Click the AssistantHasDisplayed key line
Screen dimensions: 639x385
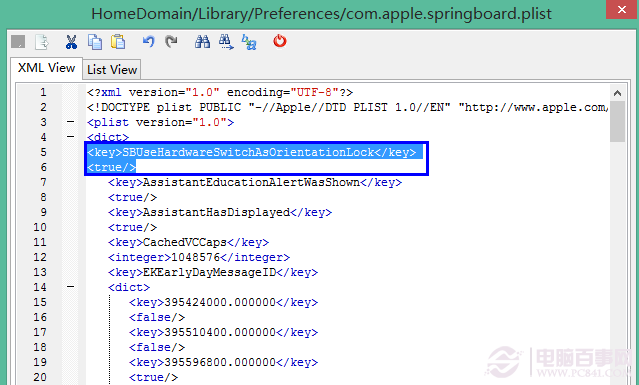point(220,212)
